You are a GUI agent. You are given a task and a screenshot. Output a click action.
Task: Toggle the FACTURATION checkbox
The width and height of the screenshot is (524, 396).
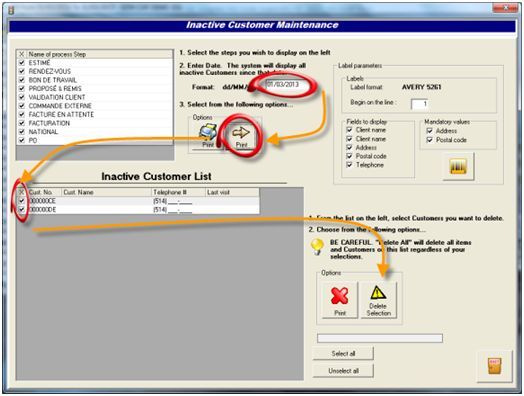[x=22, y=123]
